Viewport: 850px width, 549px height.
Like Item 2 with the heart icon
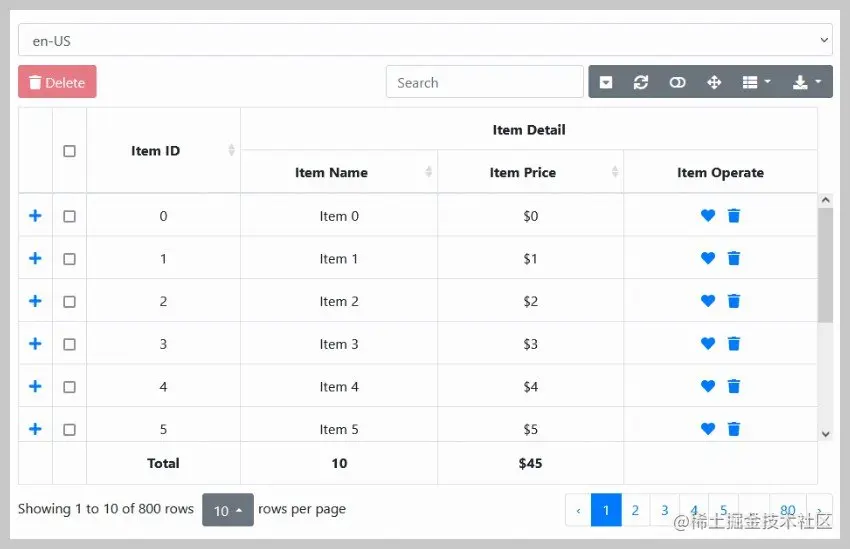[x=707, y=301]
